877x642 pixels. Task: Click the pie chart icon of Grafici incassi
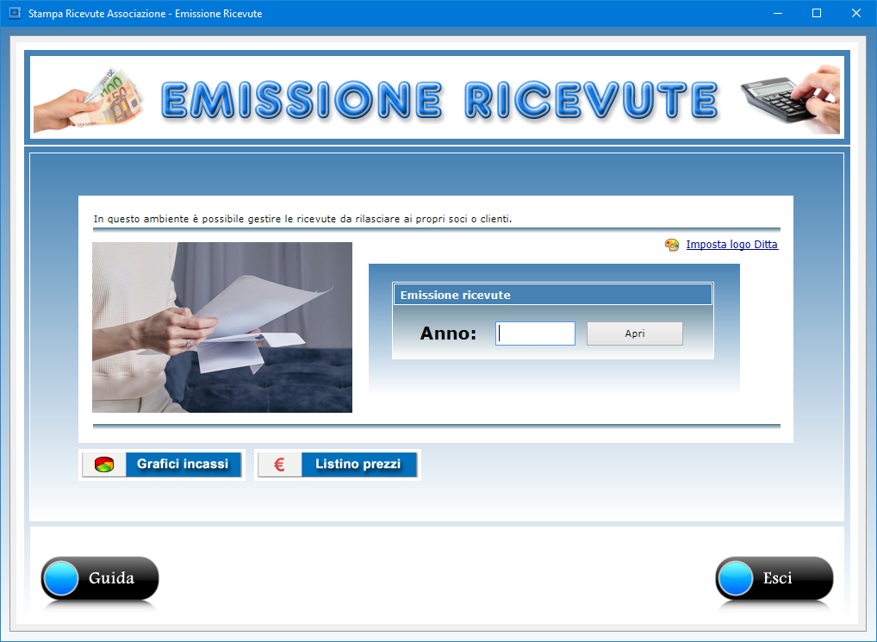tap(104, 465)
